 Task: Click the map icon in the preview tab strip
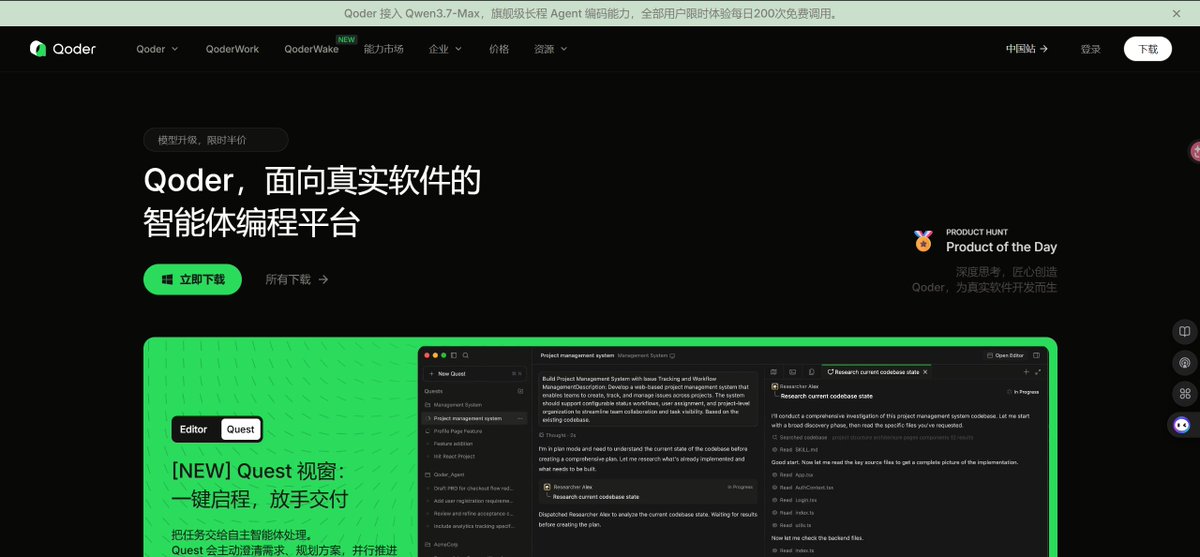click(x=773, y=371)
